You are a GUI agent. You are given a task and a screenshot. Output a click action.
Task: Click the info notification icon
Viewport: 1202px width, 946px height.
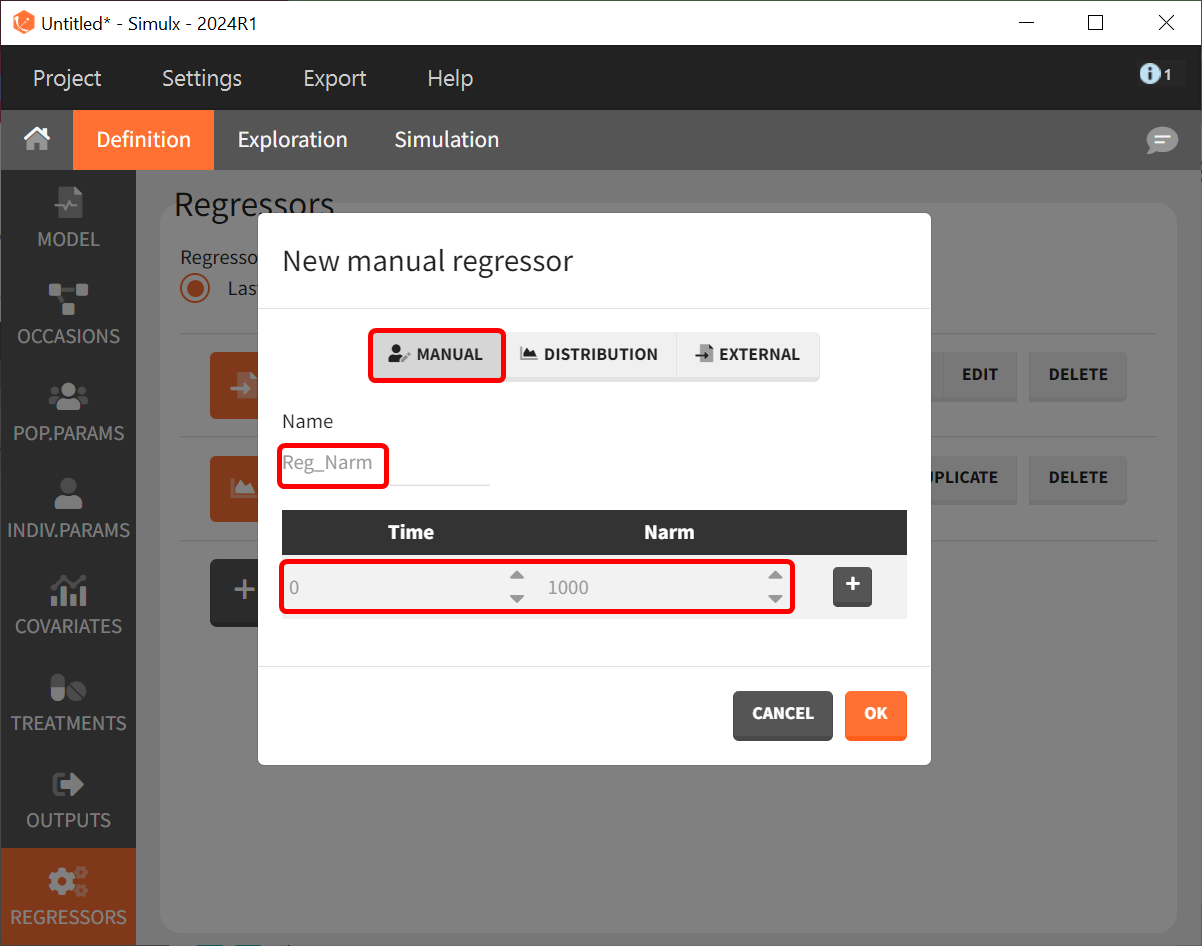coord(1155,74)
